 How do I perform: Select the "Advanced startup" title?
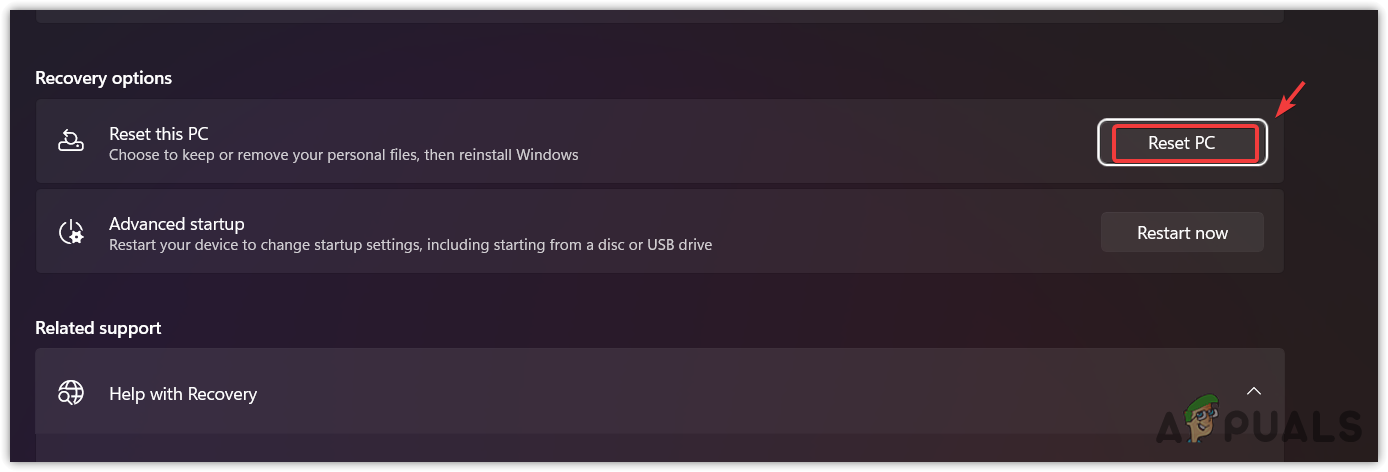[x=176, y=224]
